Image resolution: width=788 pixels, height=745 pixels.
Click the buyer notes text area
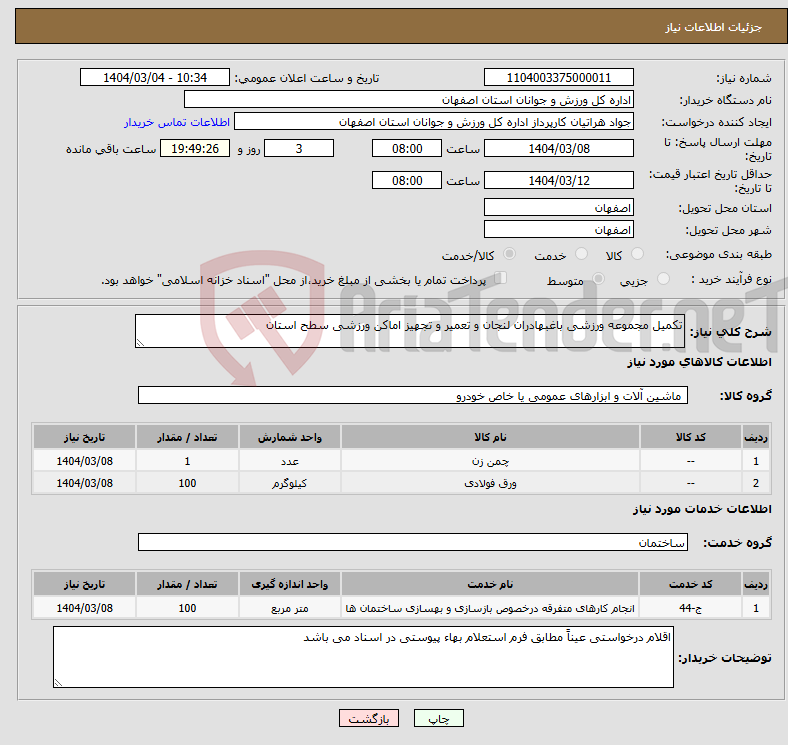[x=363, y=657]
